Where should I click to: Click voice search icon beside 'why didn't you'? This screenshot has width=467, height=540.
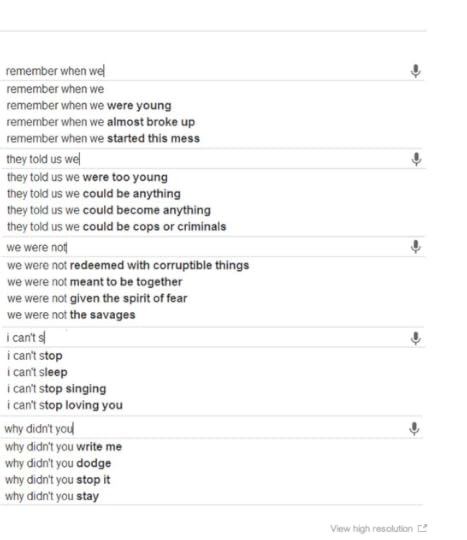(414, 429)
